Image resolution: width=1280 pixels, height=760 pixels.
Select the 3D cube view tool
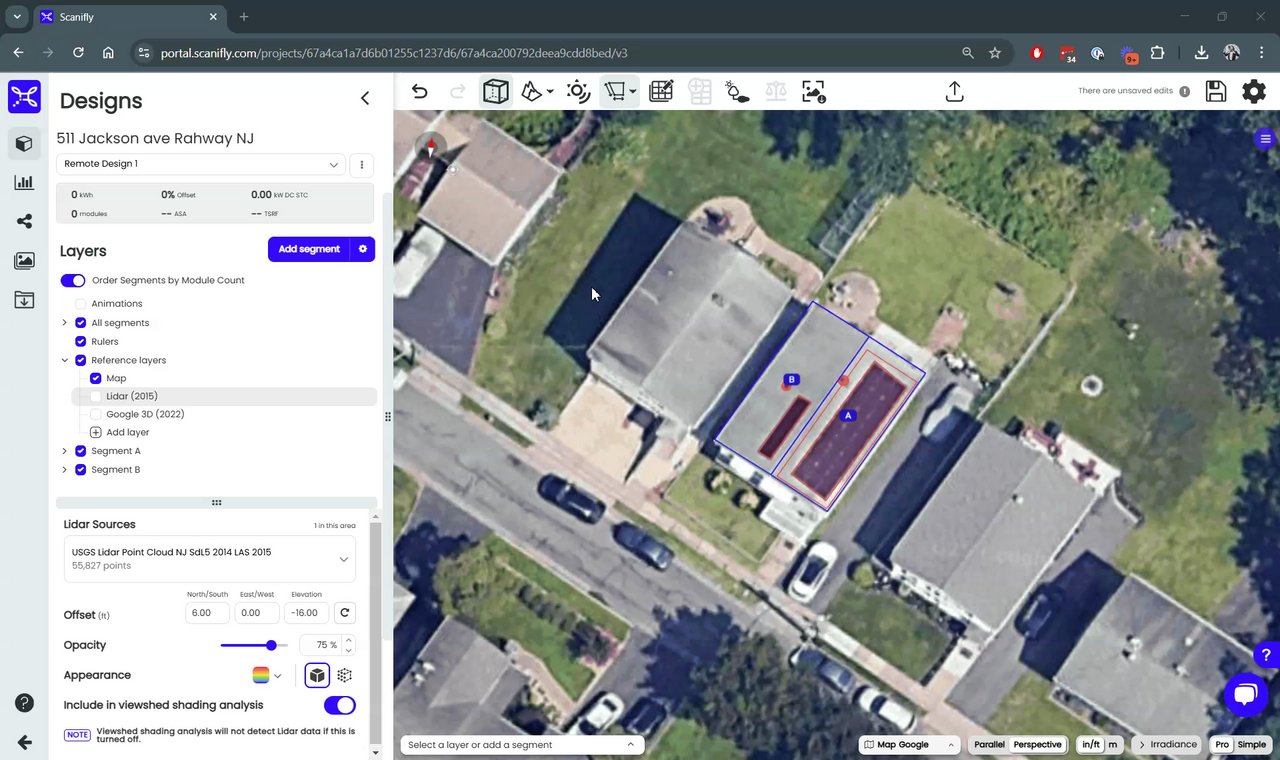point(495,92)
